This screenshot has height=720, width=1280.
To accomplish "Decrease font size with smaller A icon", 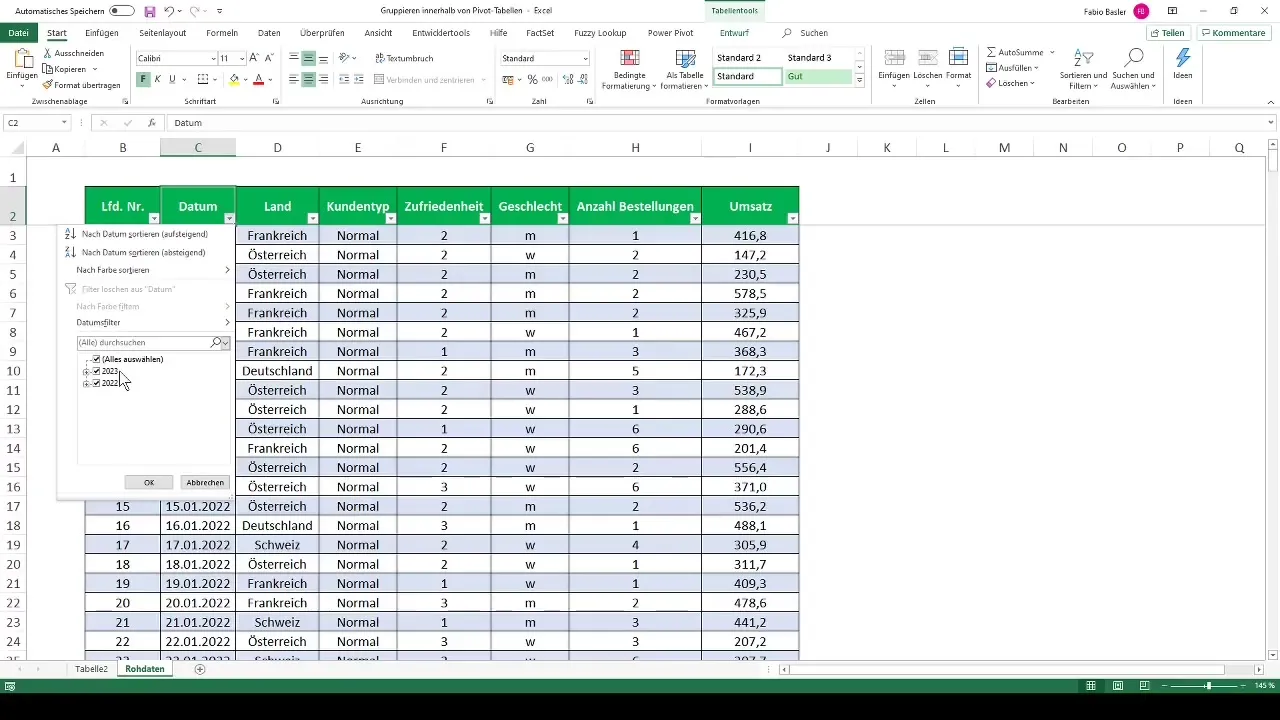I will [269, 58].
